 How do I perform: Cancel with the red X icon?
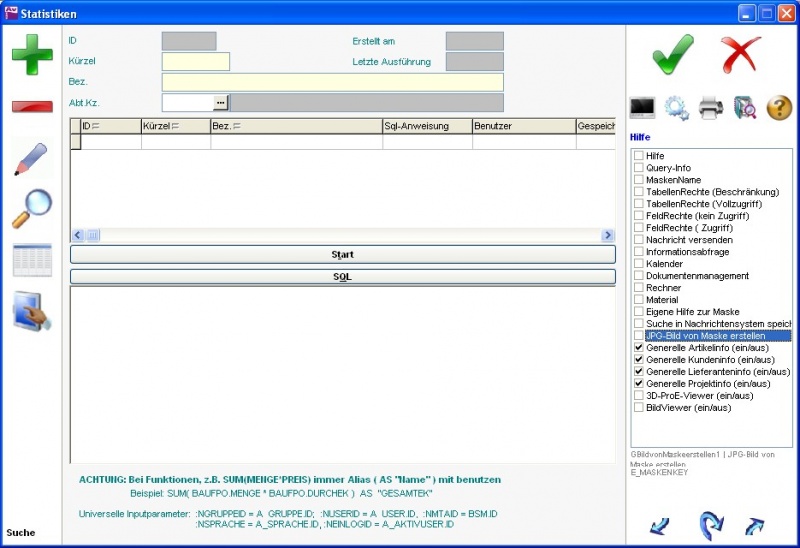741,53
